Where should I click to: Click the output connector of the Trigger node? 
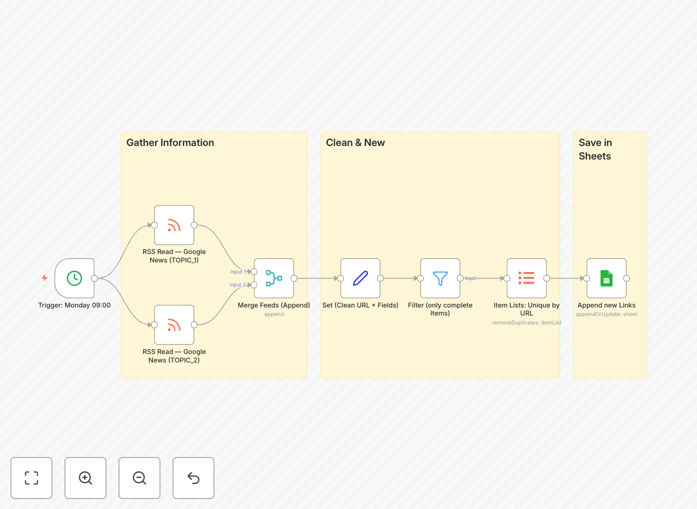coord(94,278)
